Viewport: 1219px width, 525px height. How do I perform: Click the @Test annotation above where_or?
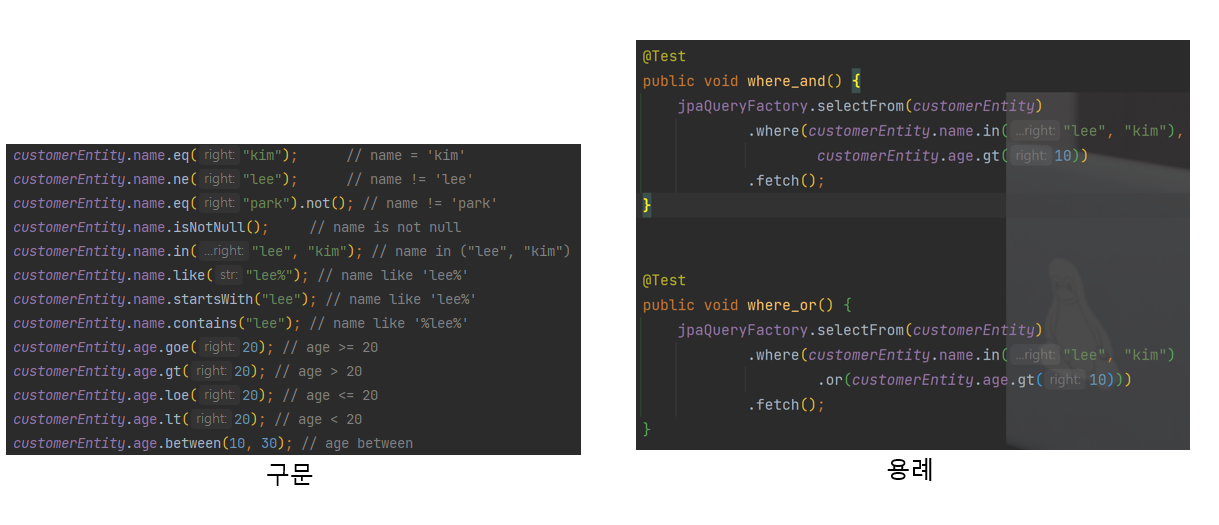pyautogui.click(x=664, y=280)
